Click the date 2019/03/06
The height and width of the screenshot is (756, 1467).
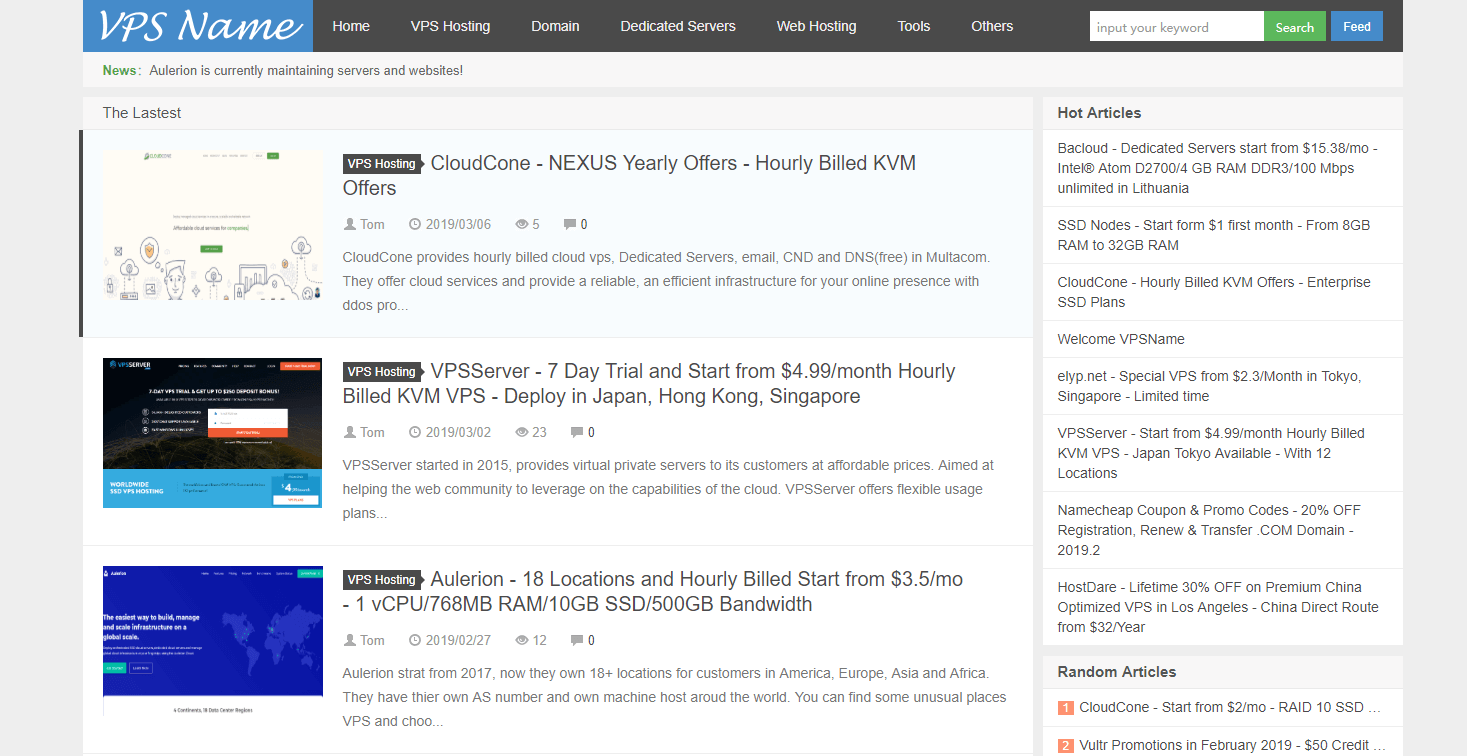(458, 224)
